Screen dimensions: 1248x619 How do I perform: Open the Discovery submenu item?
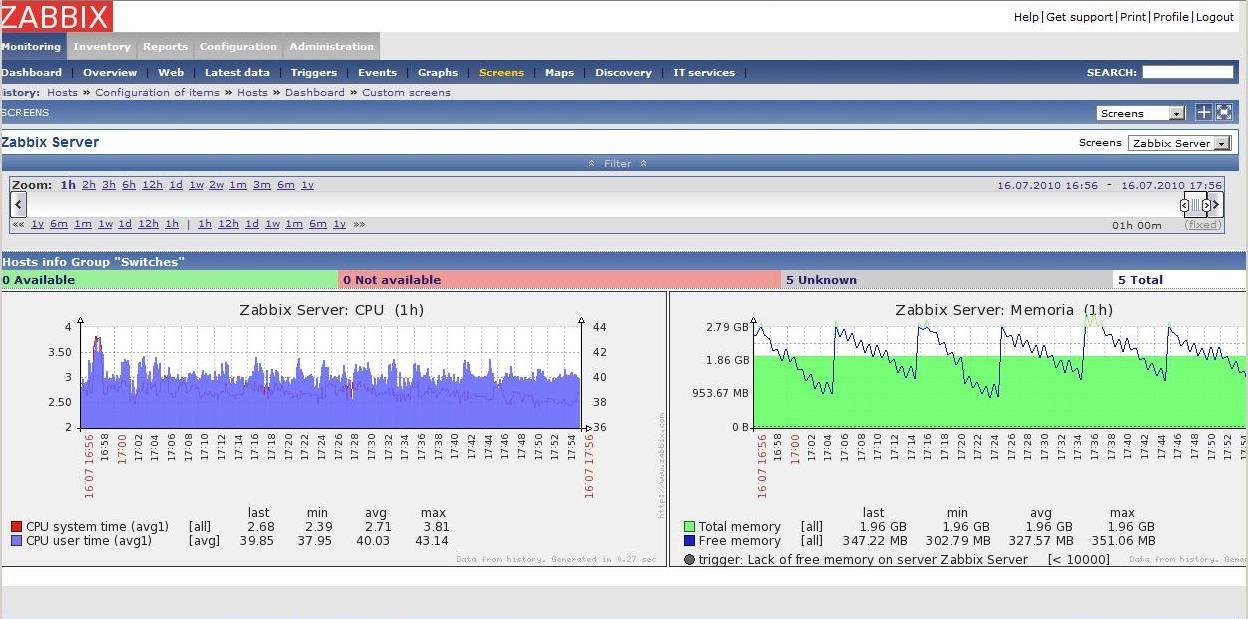(x=623, y=72)
